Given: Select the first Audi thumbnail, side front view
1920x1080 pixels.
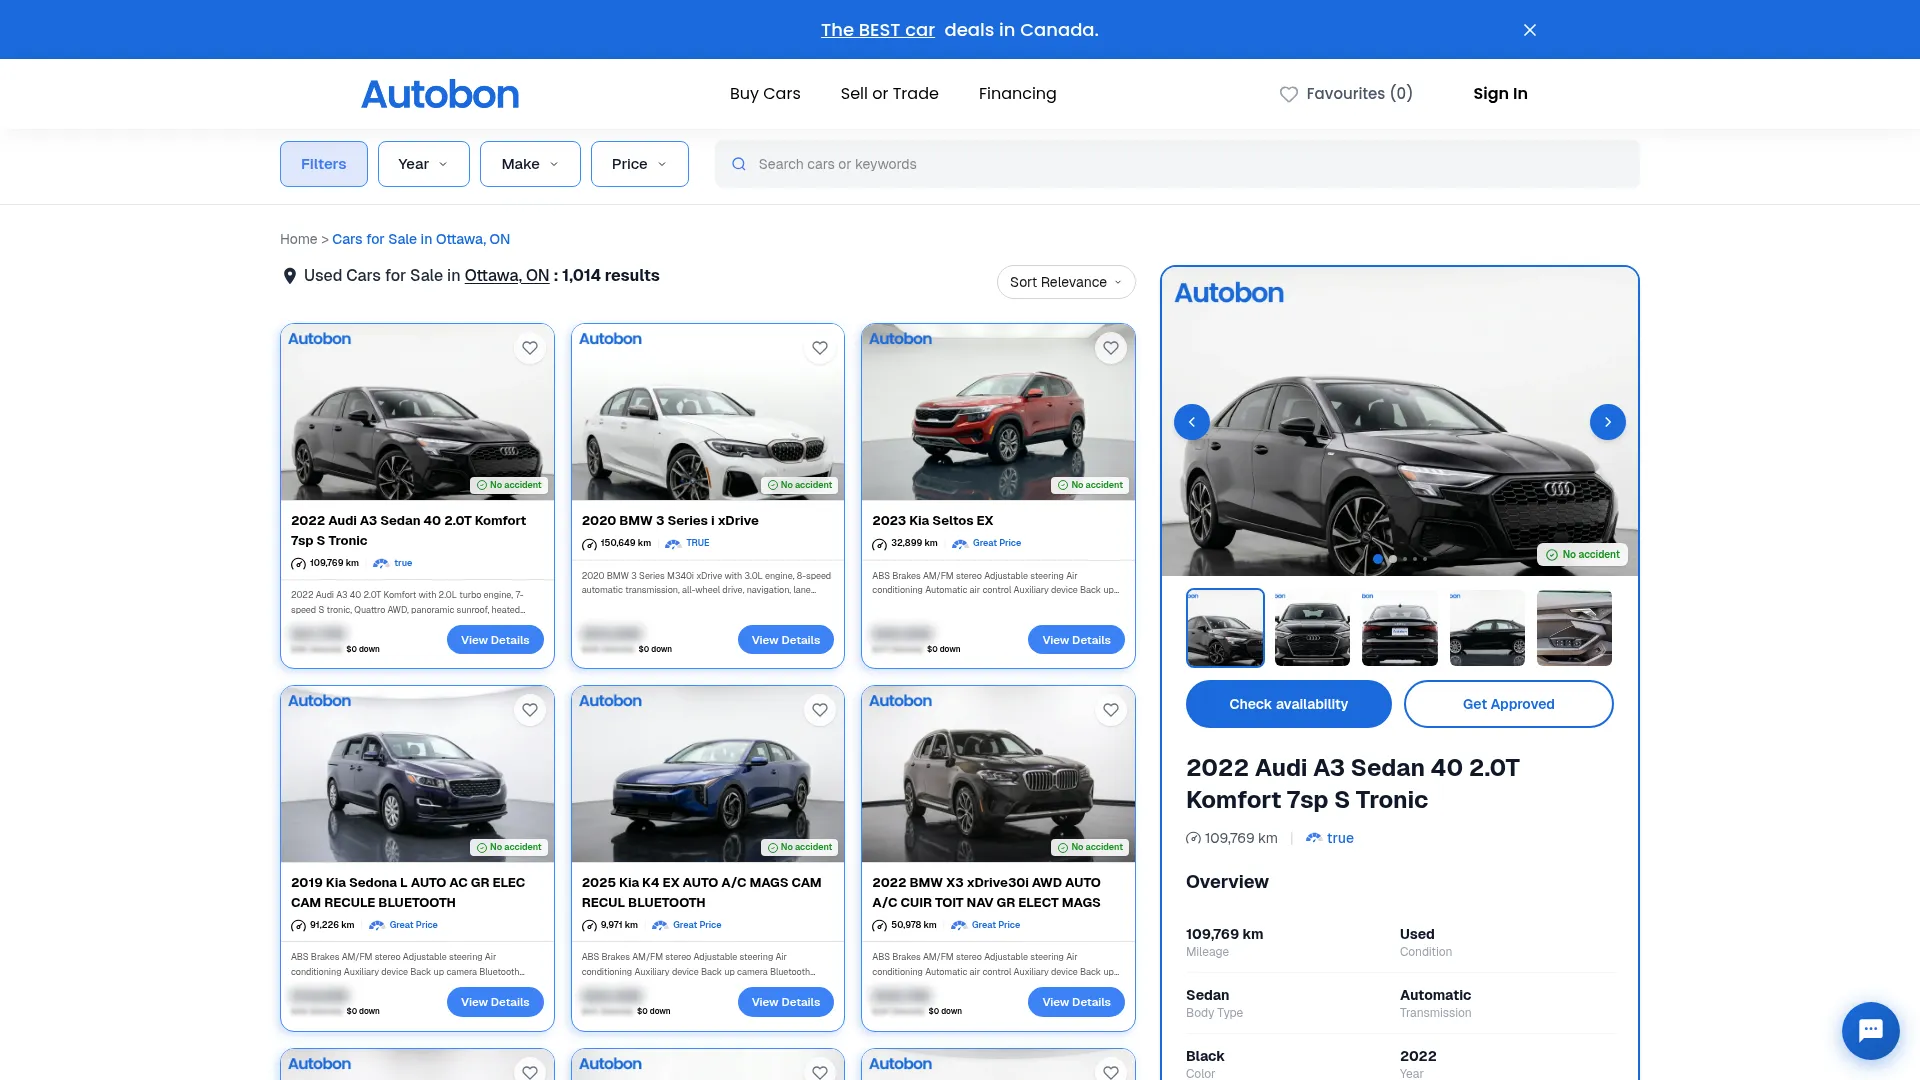Looking at the screenshot, I should coord(1225,628).
